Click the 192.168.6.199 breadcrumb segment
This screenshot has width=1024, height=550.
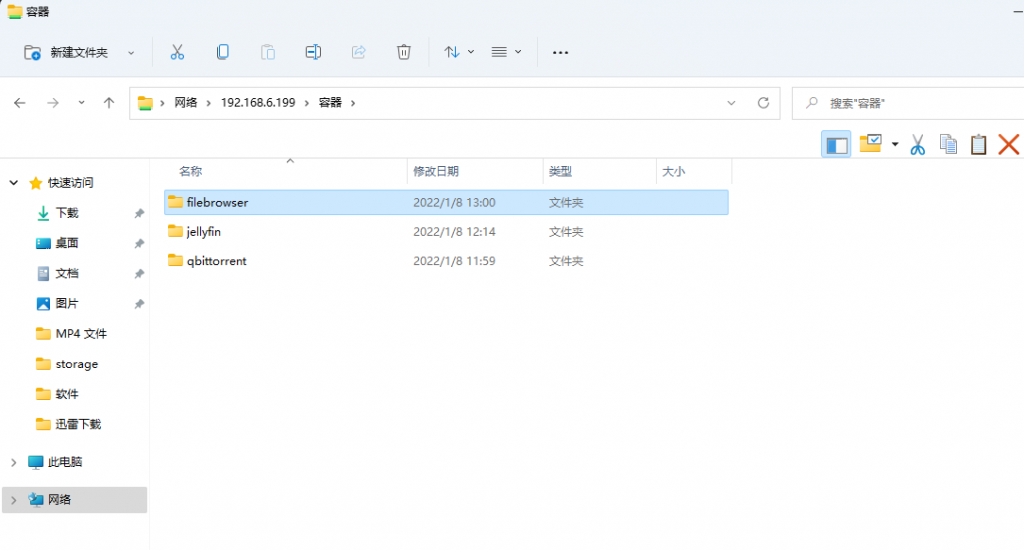(x=258, y=103)
